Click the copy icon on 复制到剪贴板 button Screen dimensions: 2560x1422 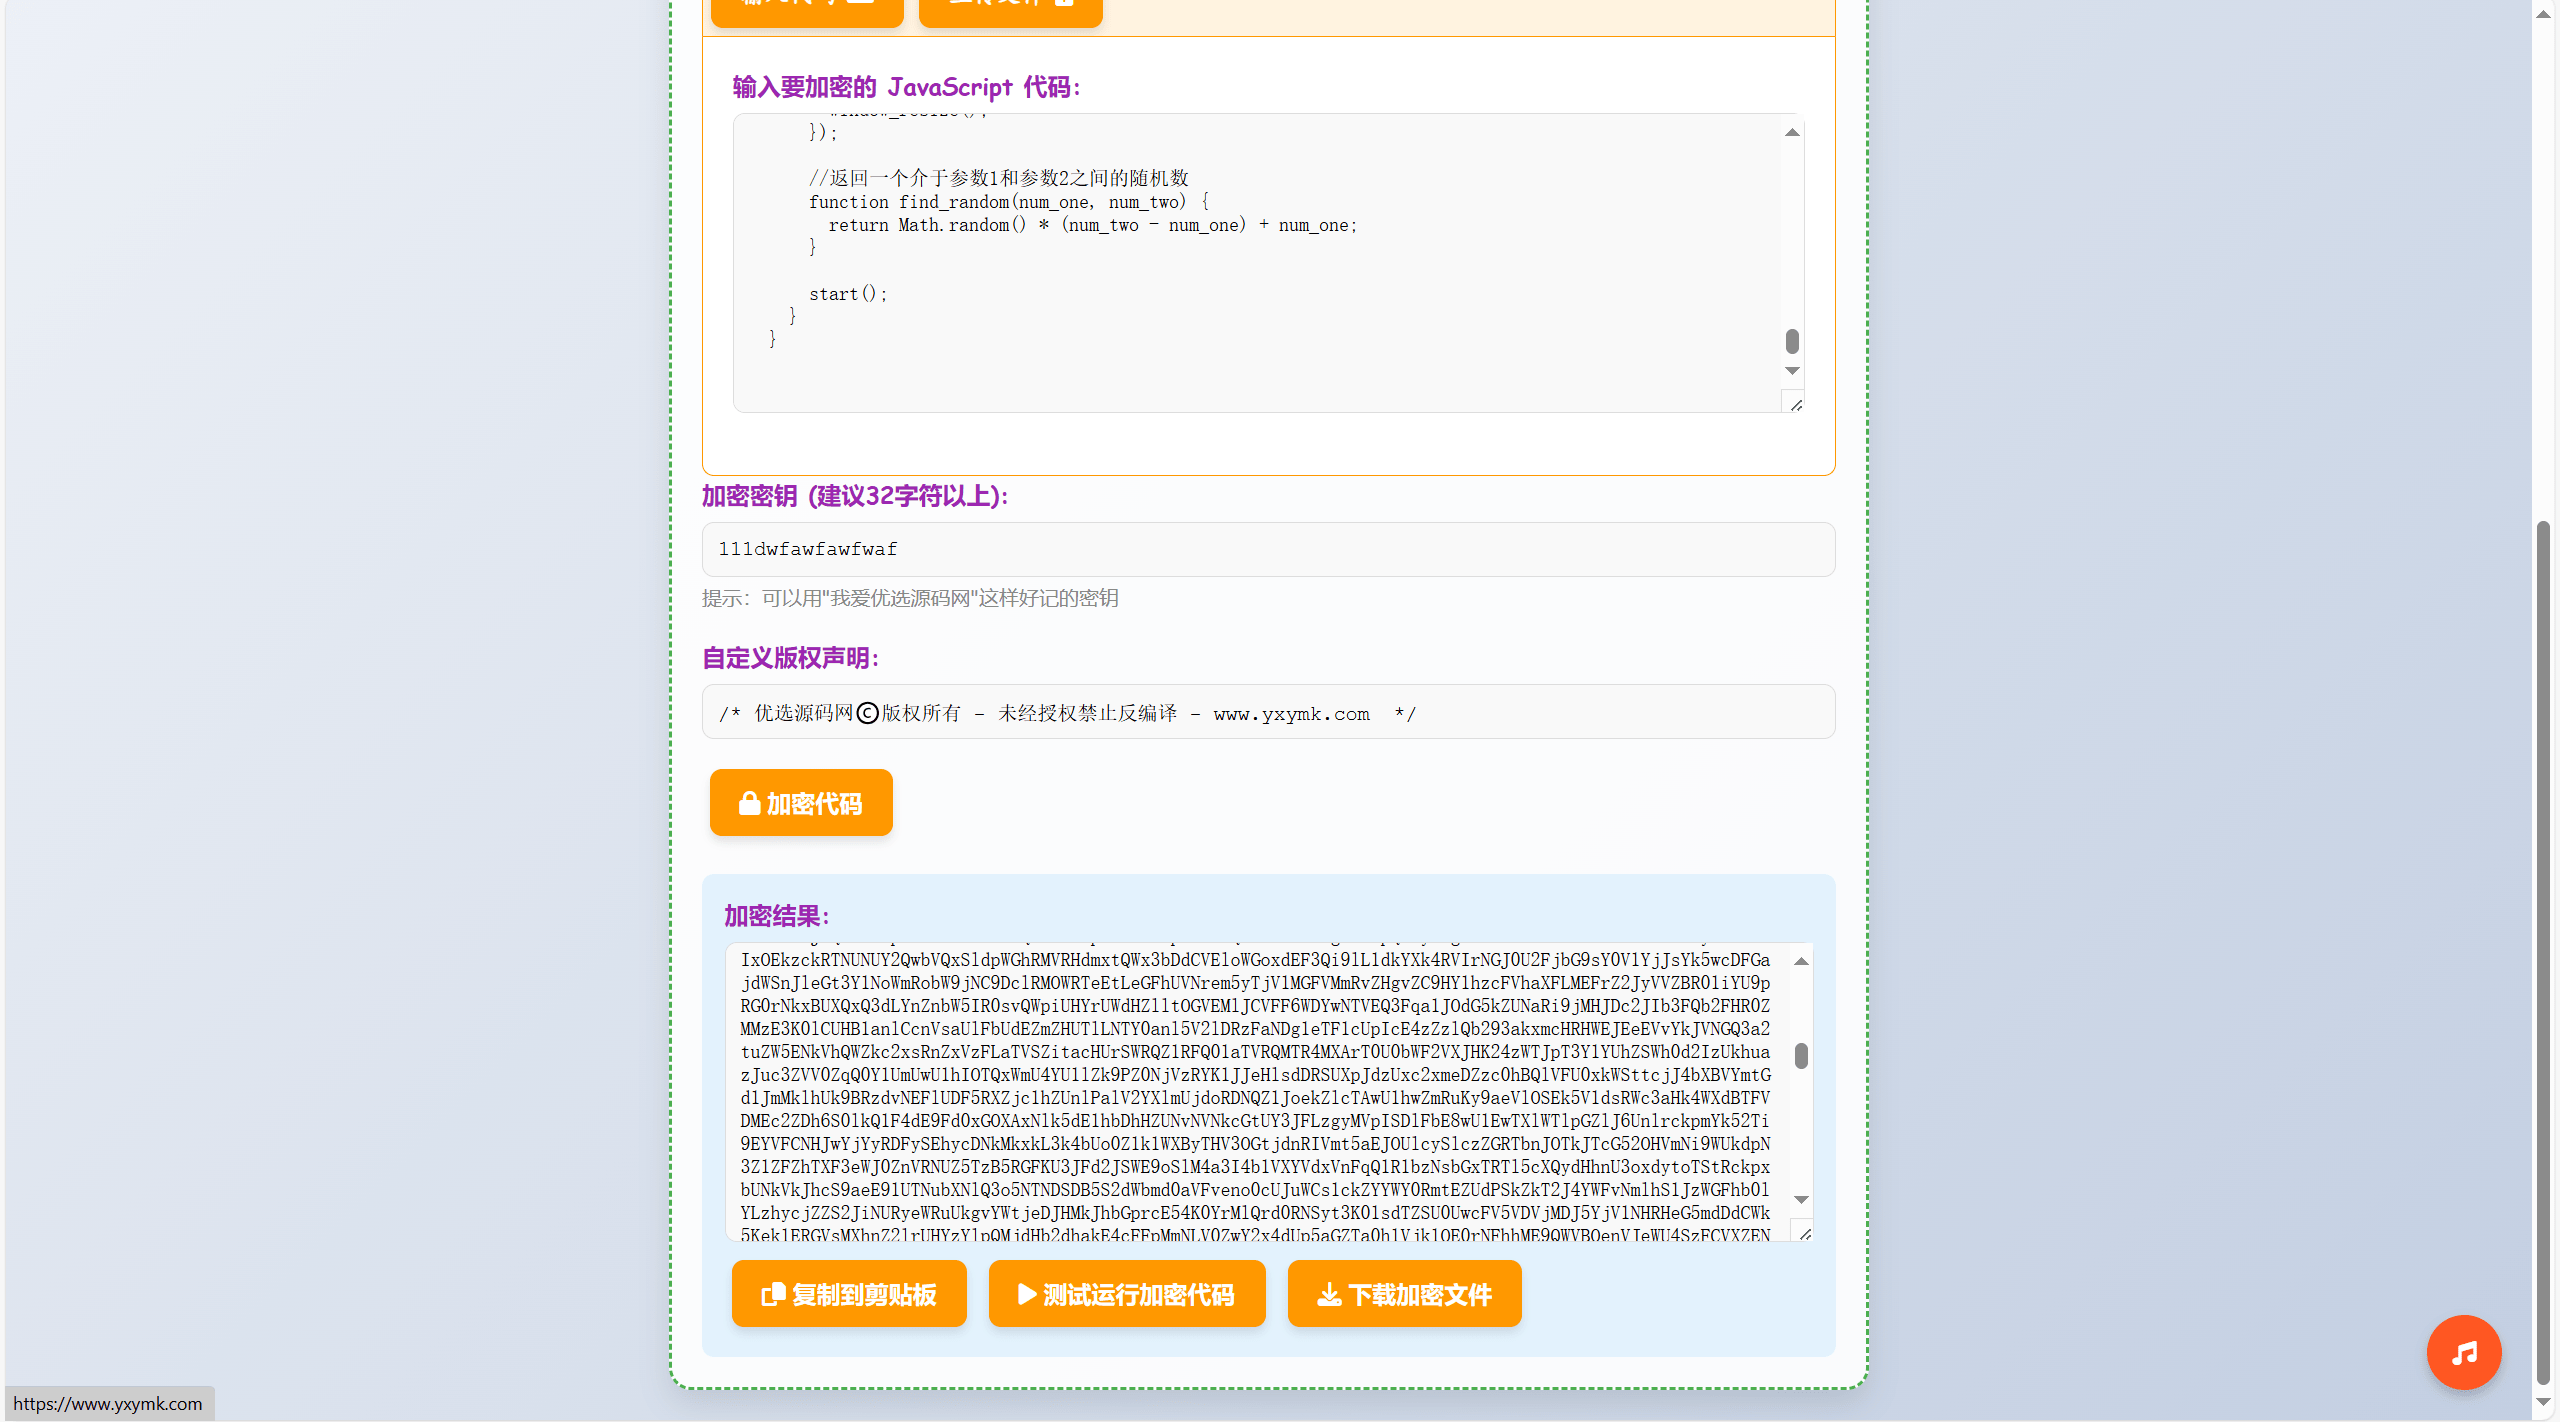click(x=773, y=1294)
